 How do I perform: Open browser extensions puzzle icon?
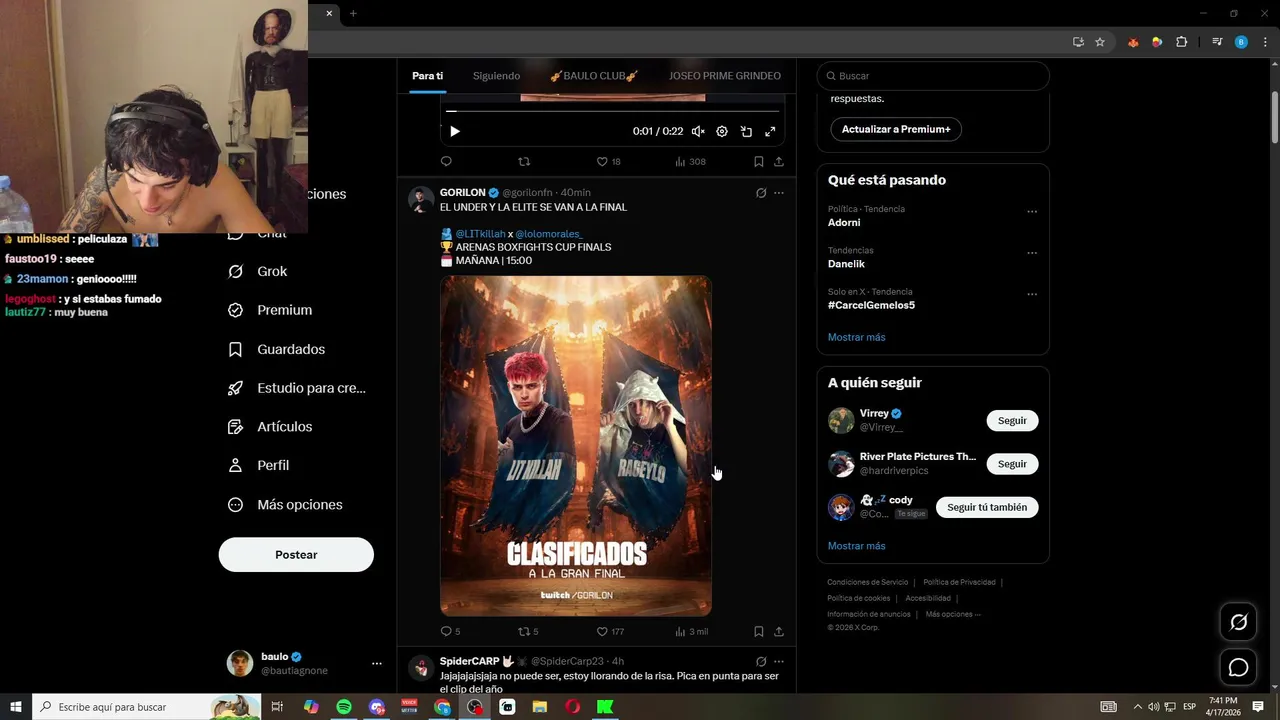click(x=1181, y=42)
